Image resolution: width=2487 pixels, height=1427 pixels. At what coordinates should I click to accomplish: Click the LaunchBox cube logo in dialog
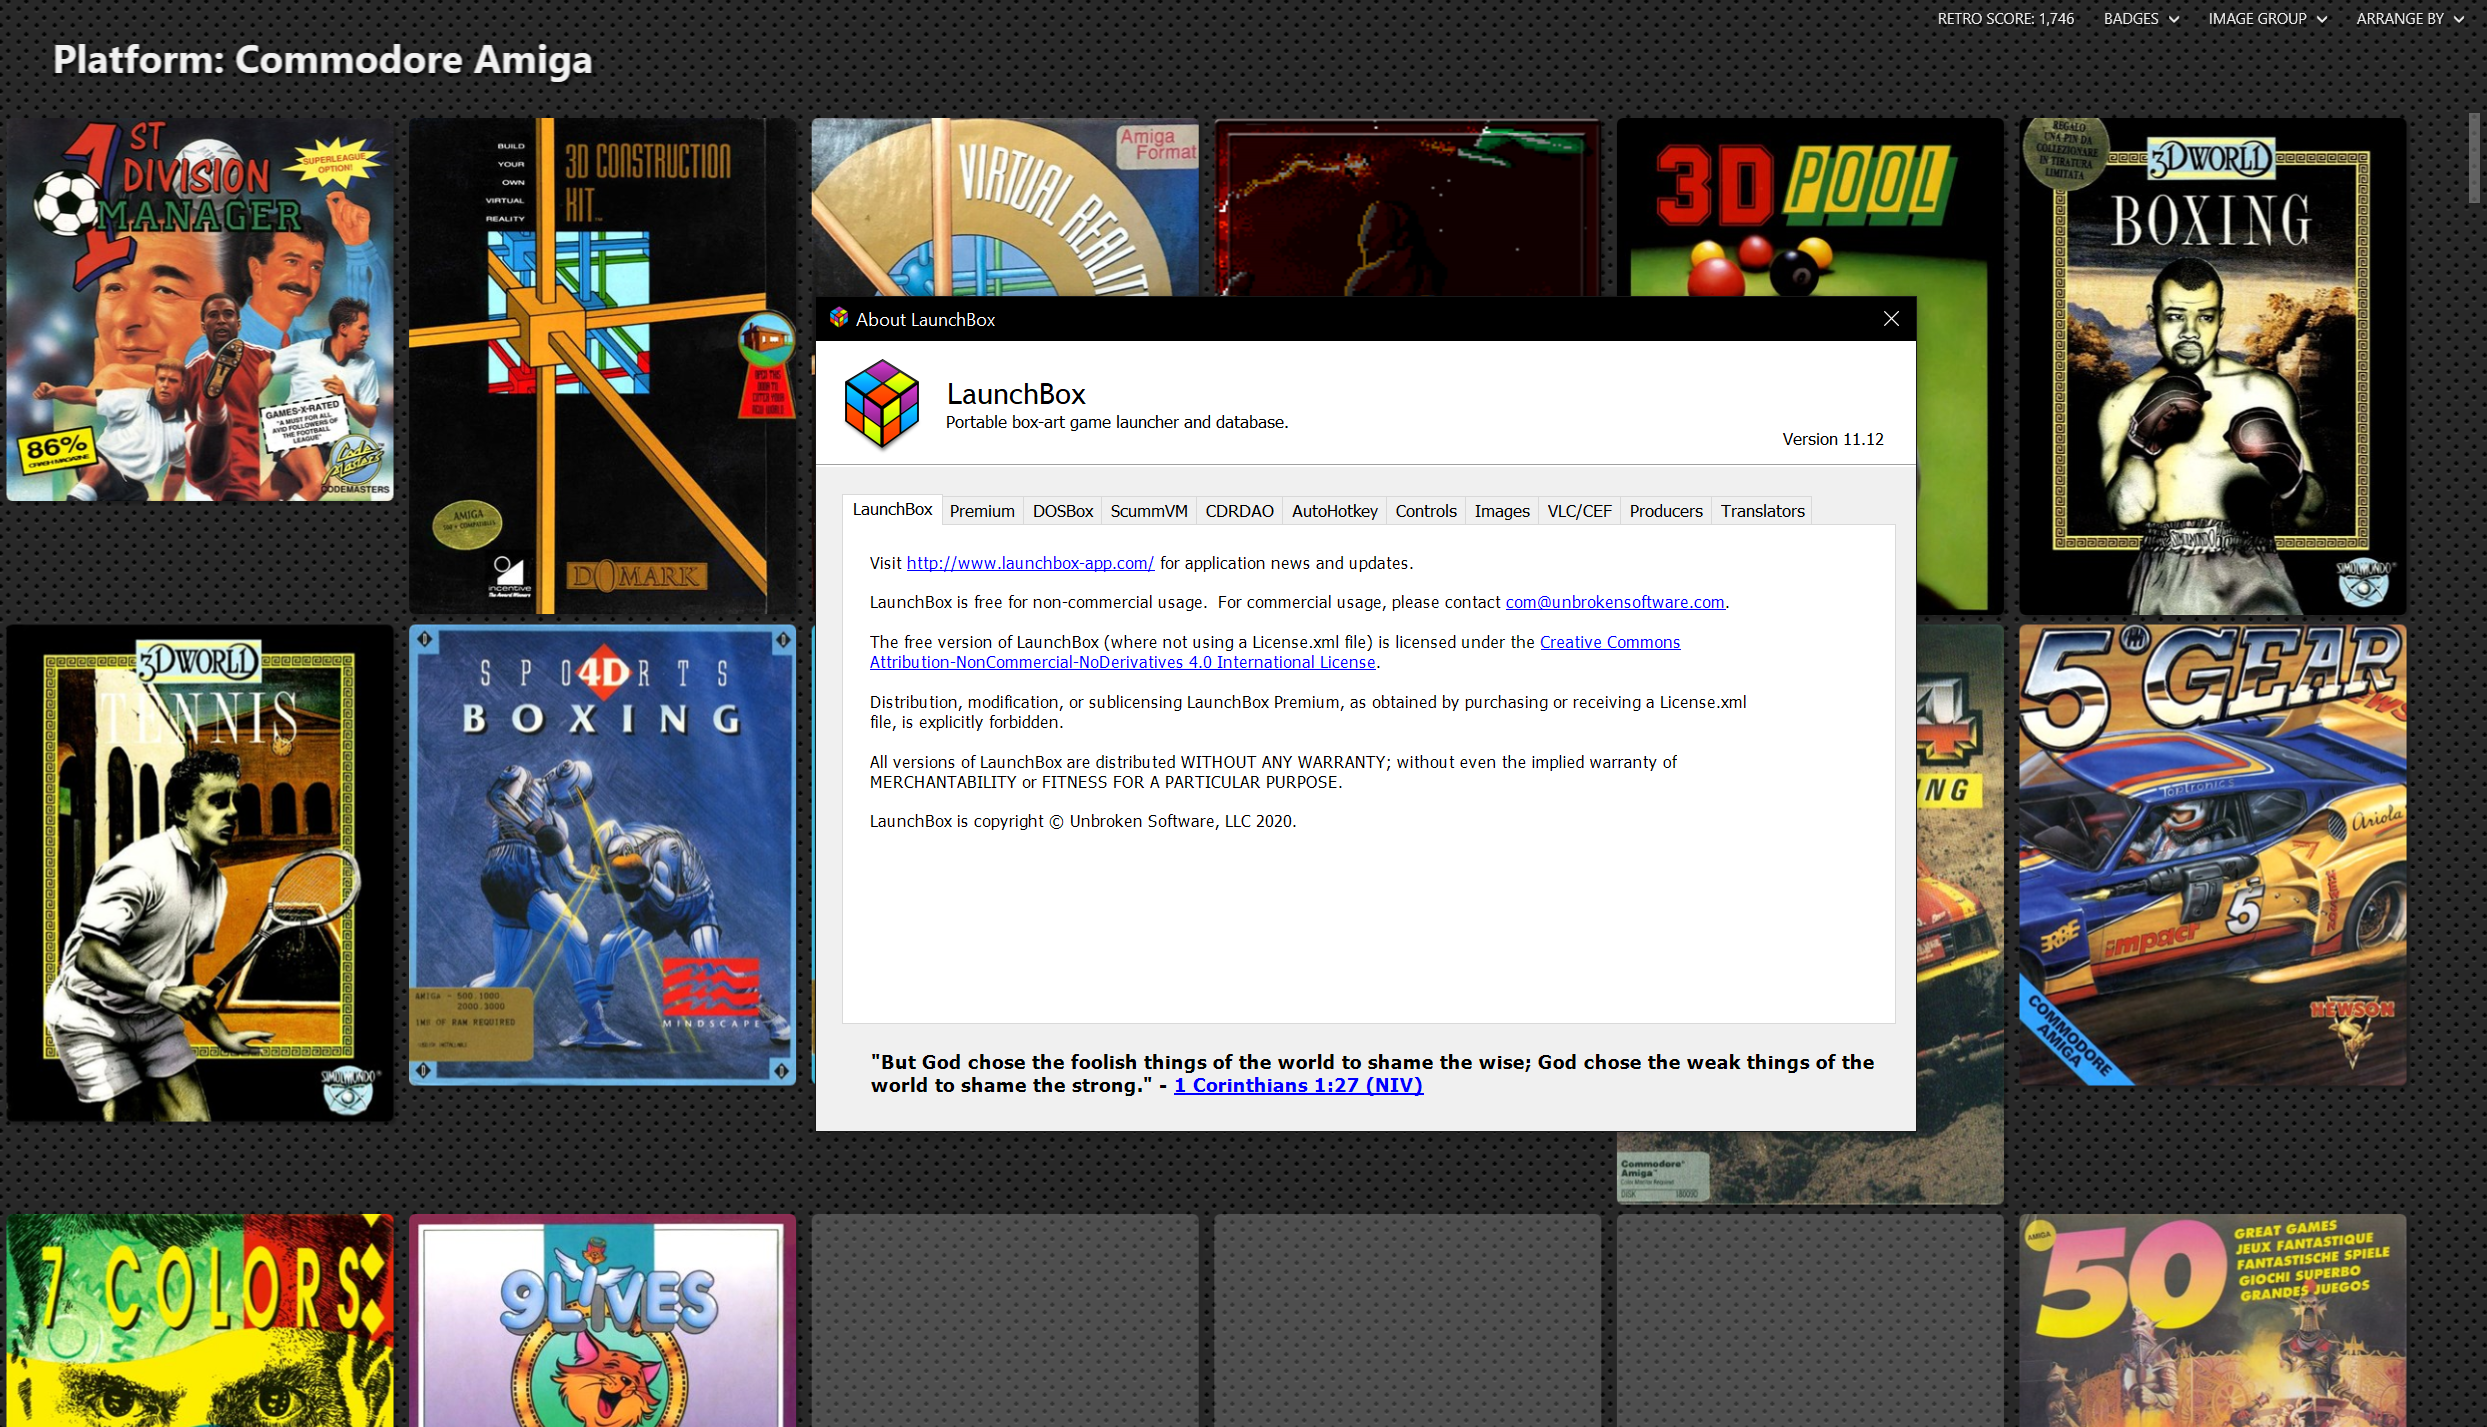pyautogui.click(x=881, y=404)
